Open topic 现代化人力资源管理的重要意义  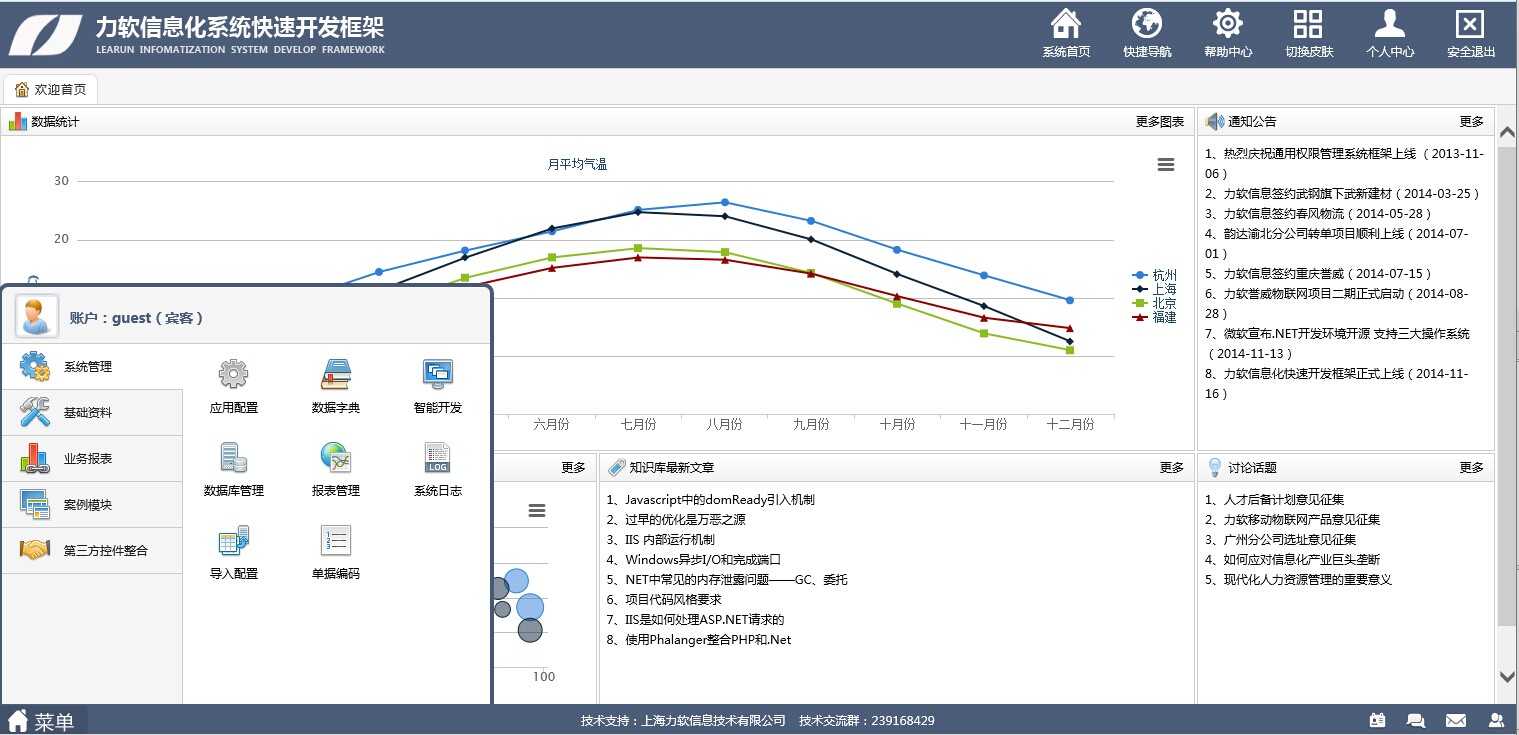point(1299,580)
